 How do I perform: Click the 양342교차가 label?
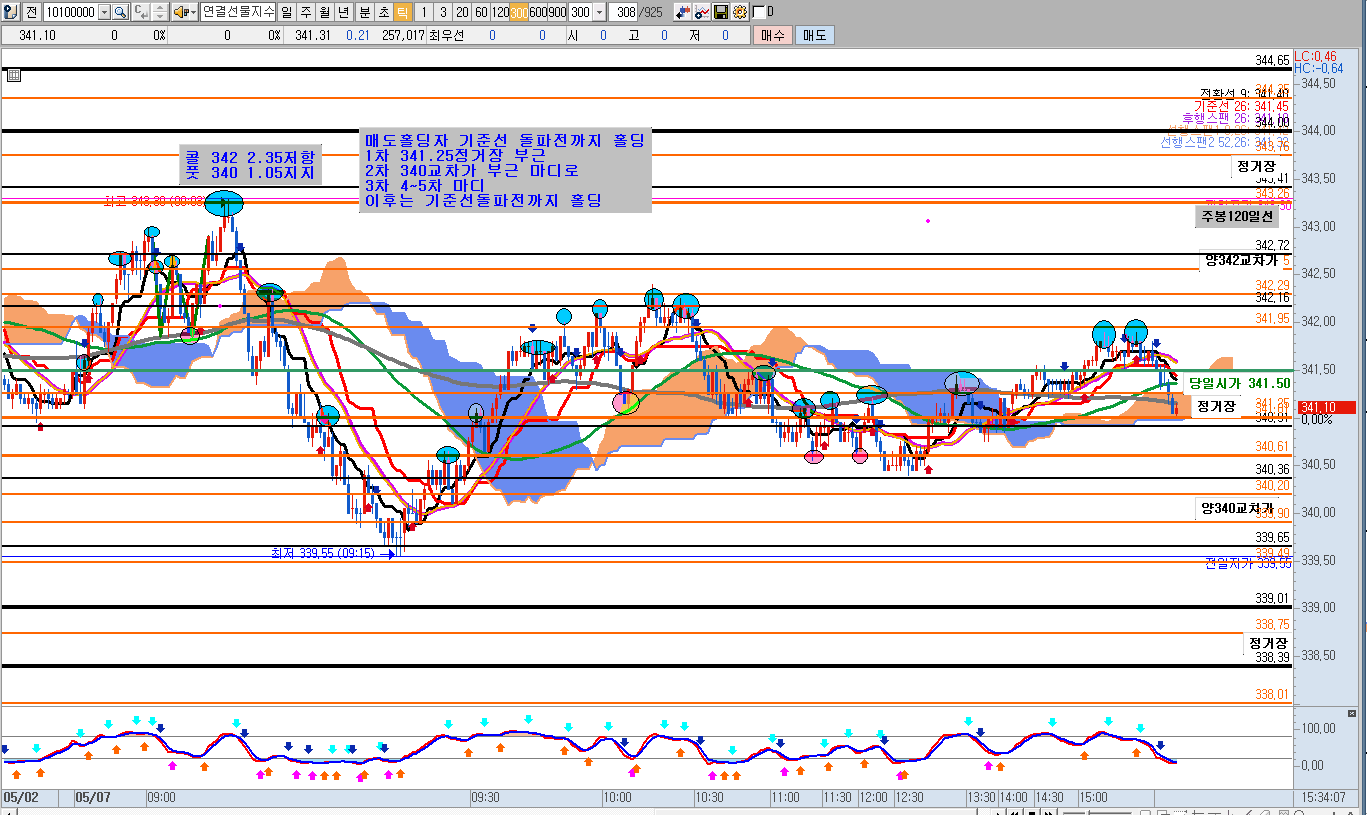1241,260
